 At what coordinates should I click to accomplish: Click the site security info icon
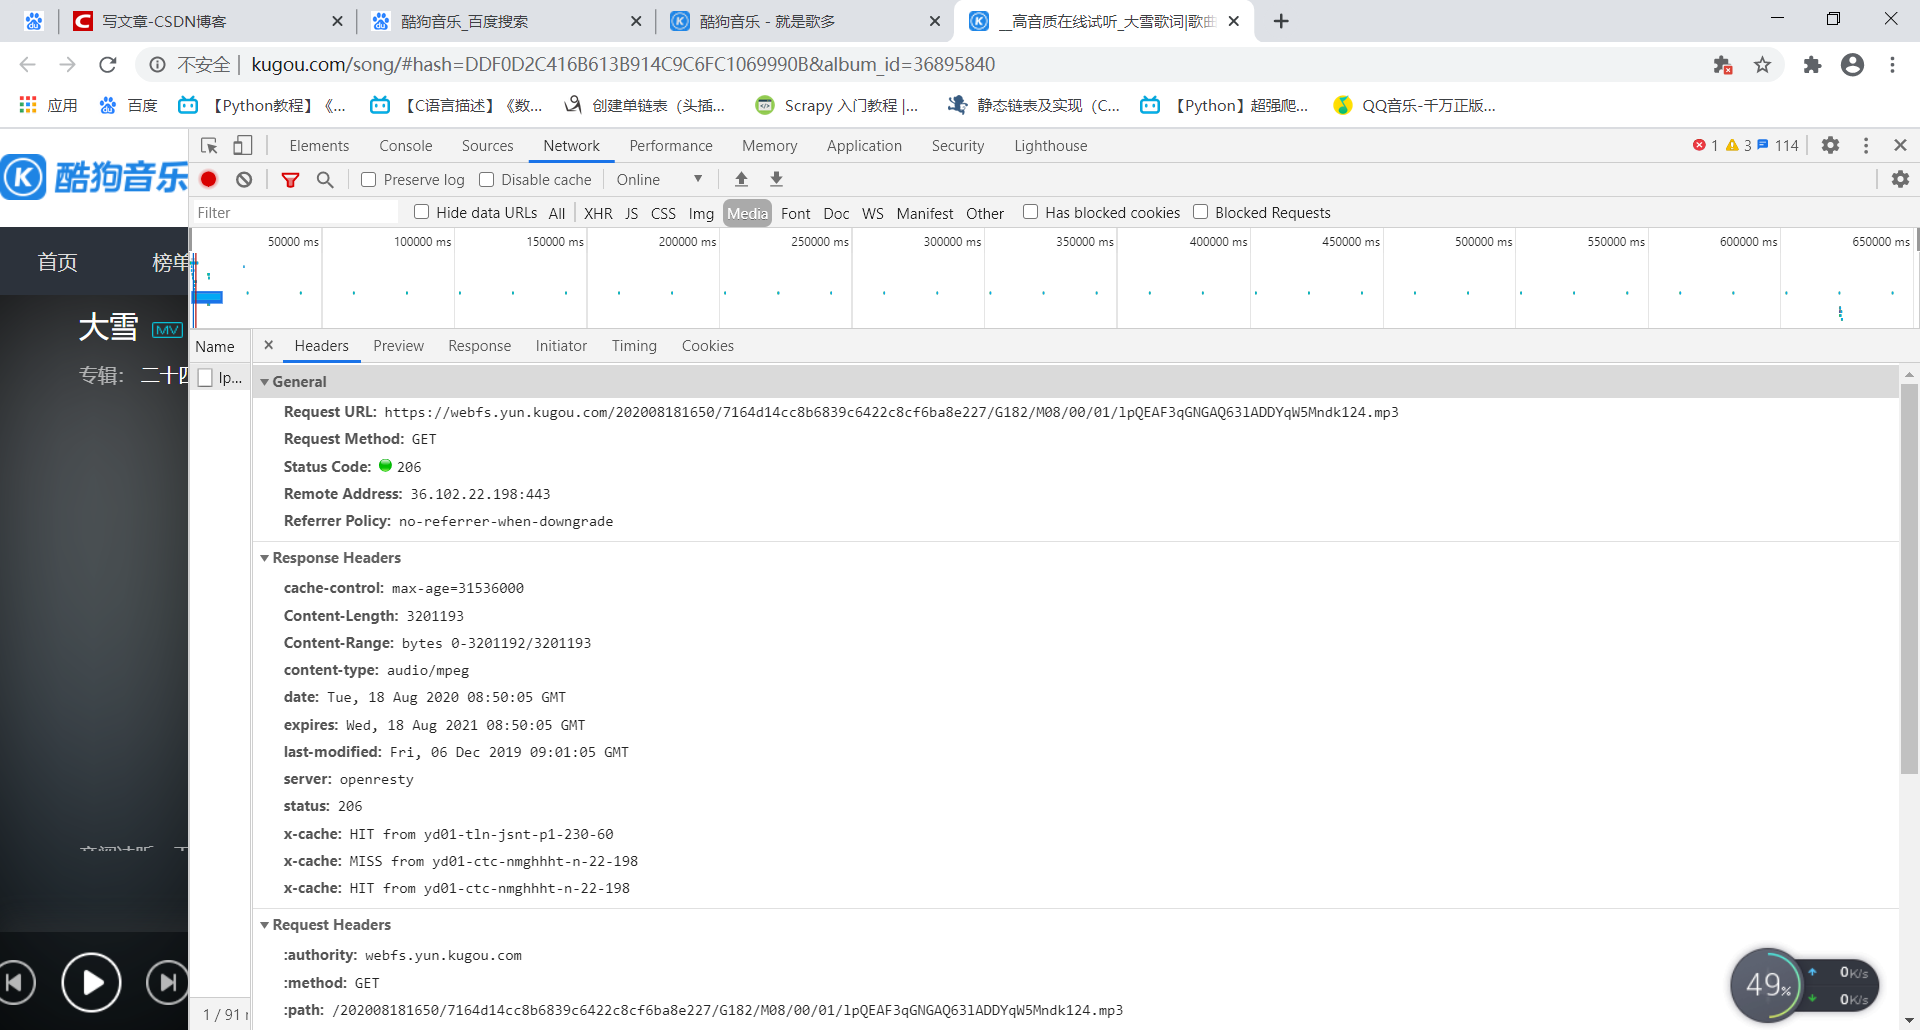pyautogui.click(x=157, y=65)
